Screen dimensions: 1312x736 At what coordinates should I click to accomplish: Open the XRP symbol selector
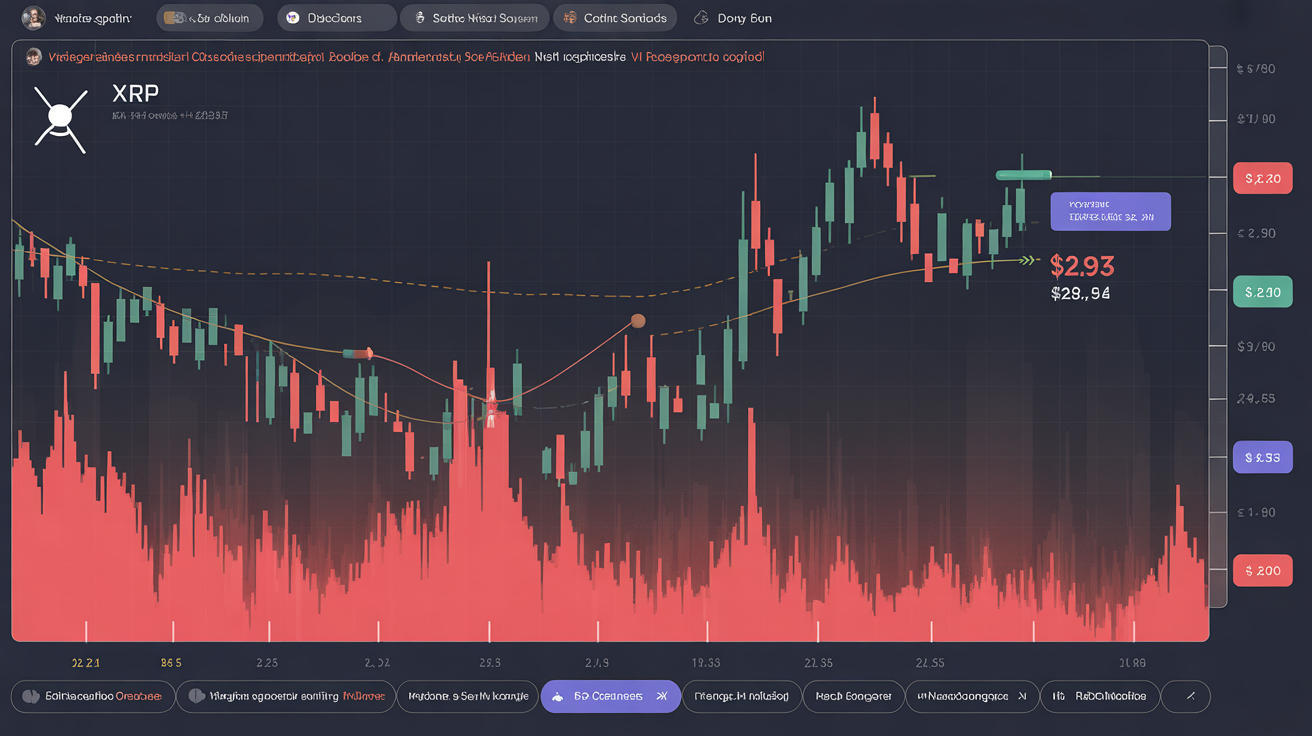click(x=137, y=93)
